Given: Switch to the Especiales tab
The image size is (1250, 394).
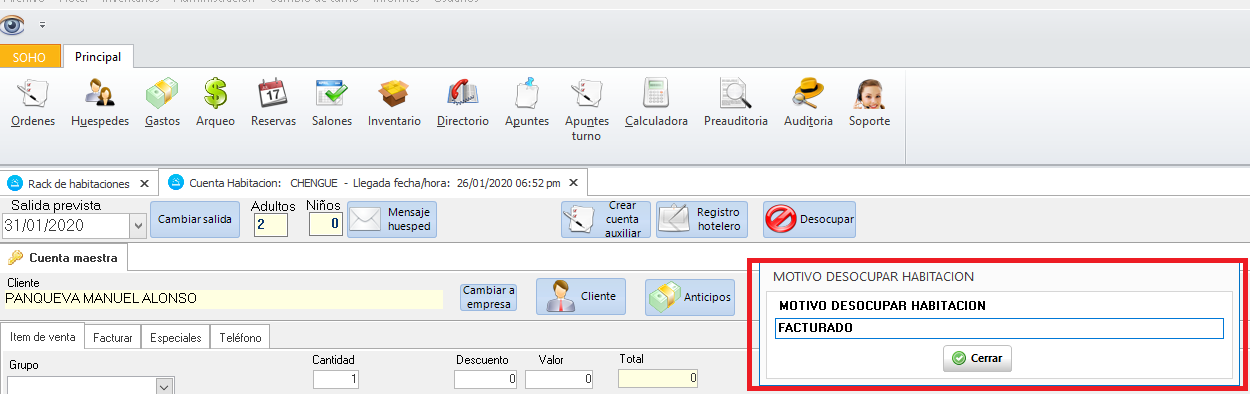Looking at the screenshot, I should coord(176,338).
